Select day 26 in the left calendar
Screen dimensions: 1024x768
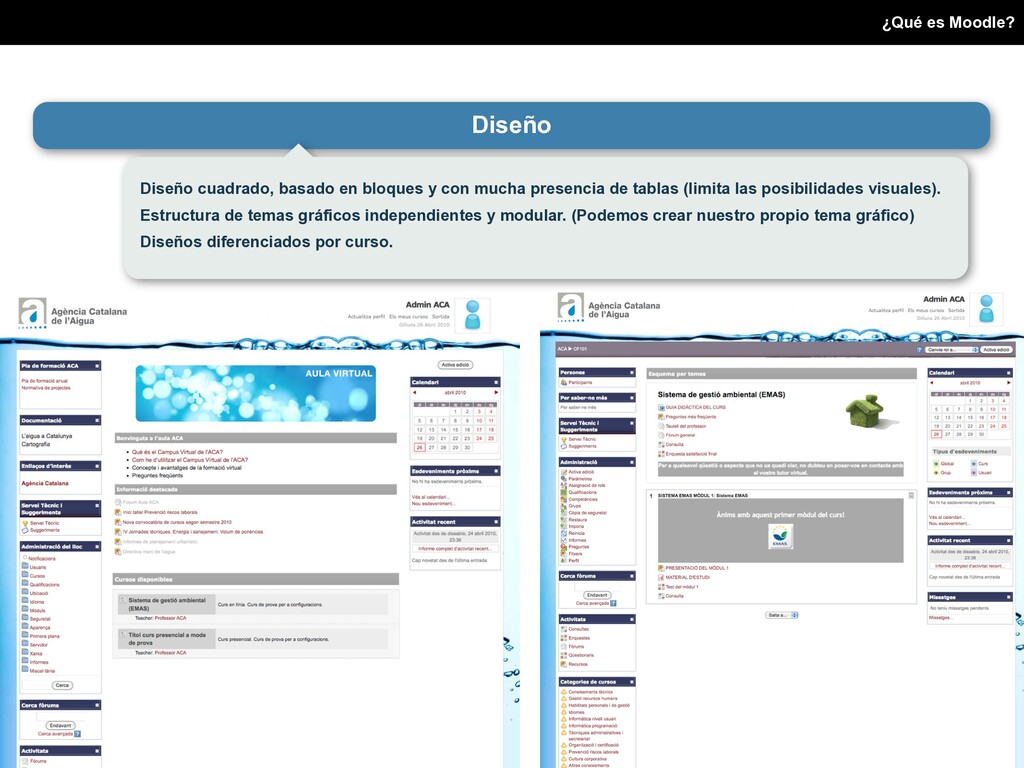click(x=419, y=447)
